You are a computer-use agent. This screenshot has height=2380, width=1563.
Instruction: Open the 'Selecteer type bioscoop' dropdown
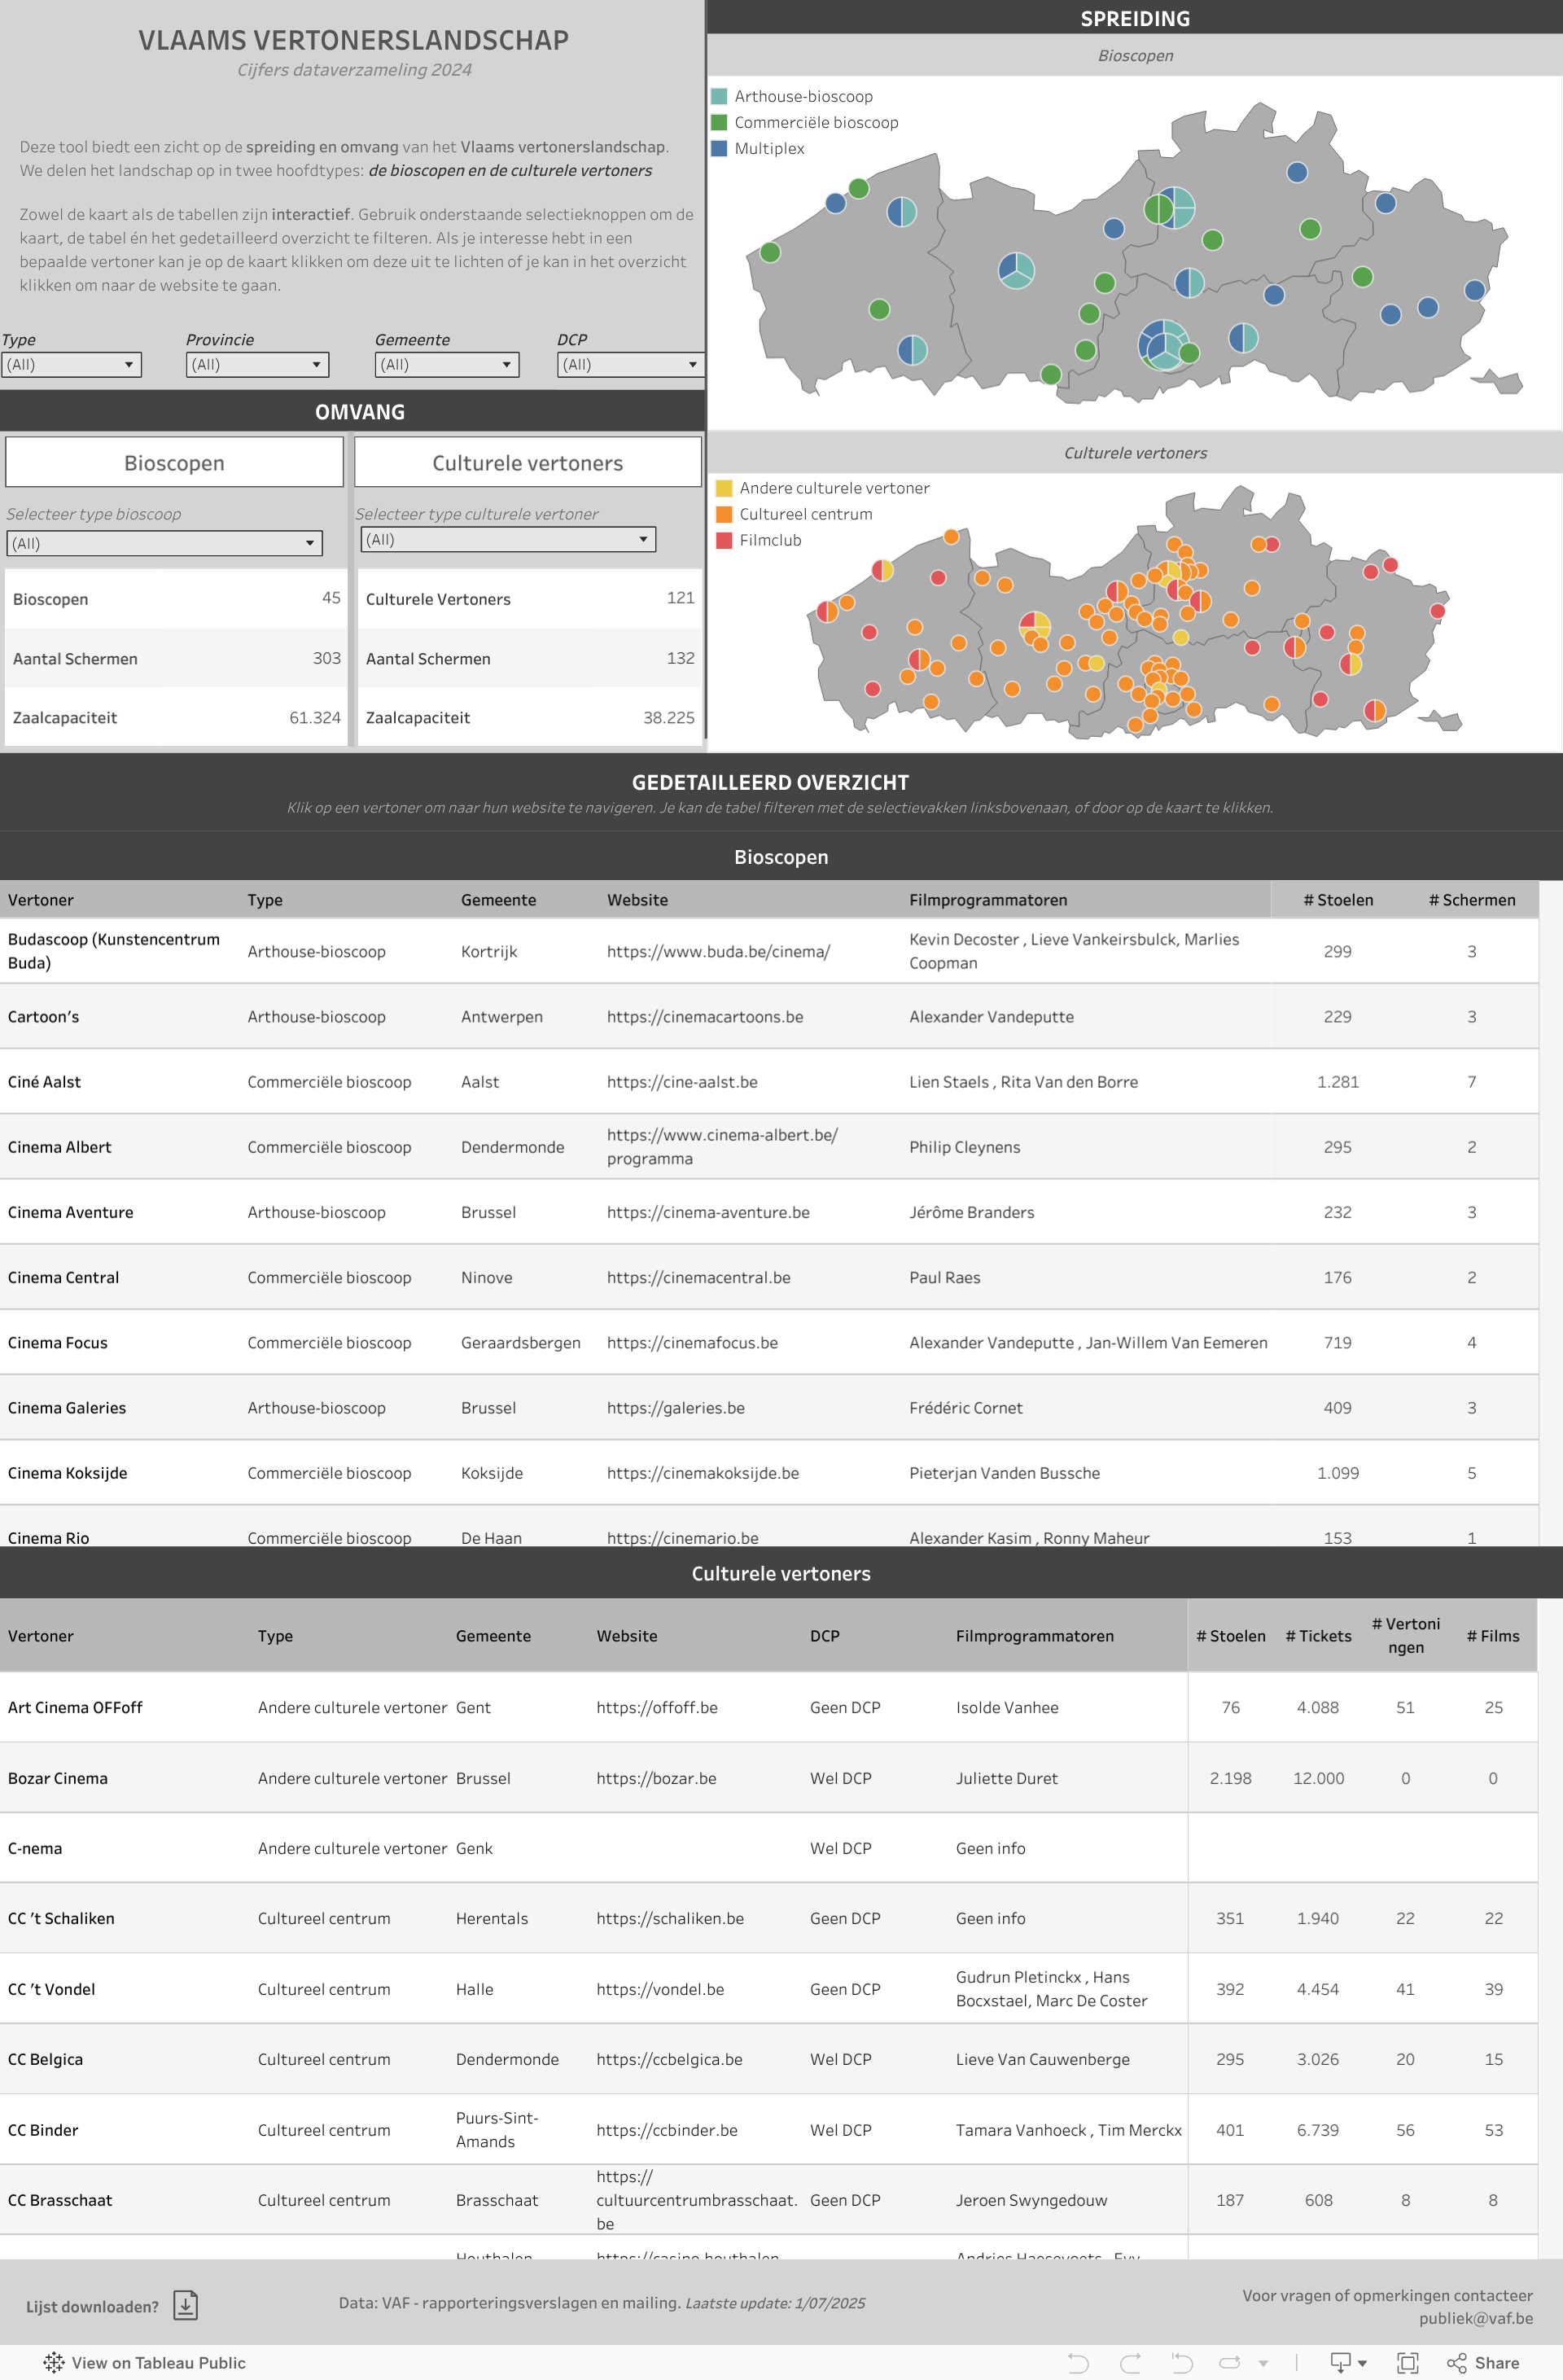[164, 543]
